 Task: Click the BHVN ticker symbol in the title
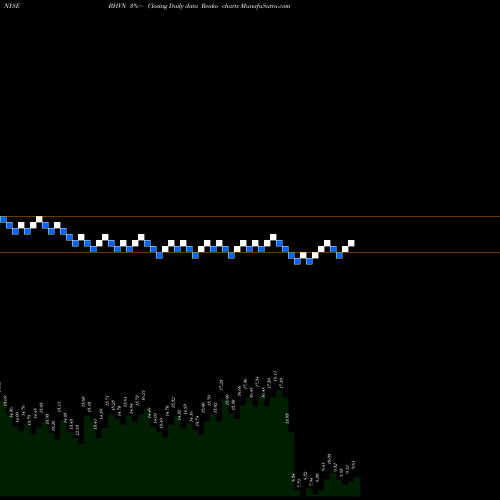pyautogui.click(x=117, y=6)
